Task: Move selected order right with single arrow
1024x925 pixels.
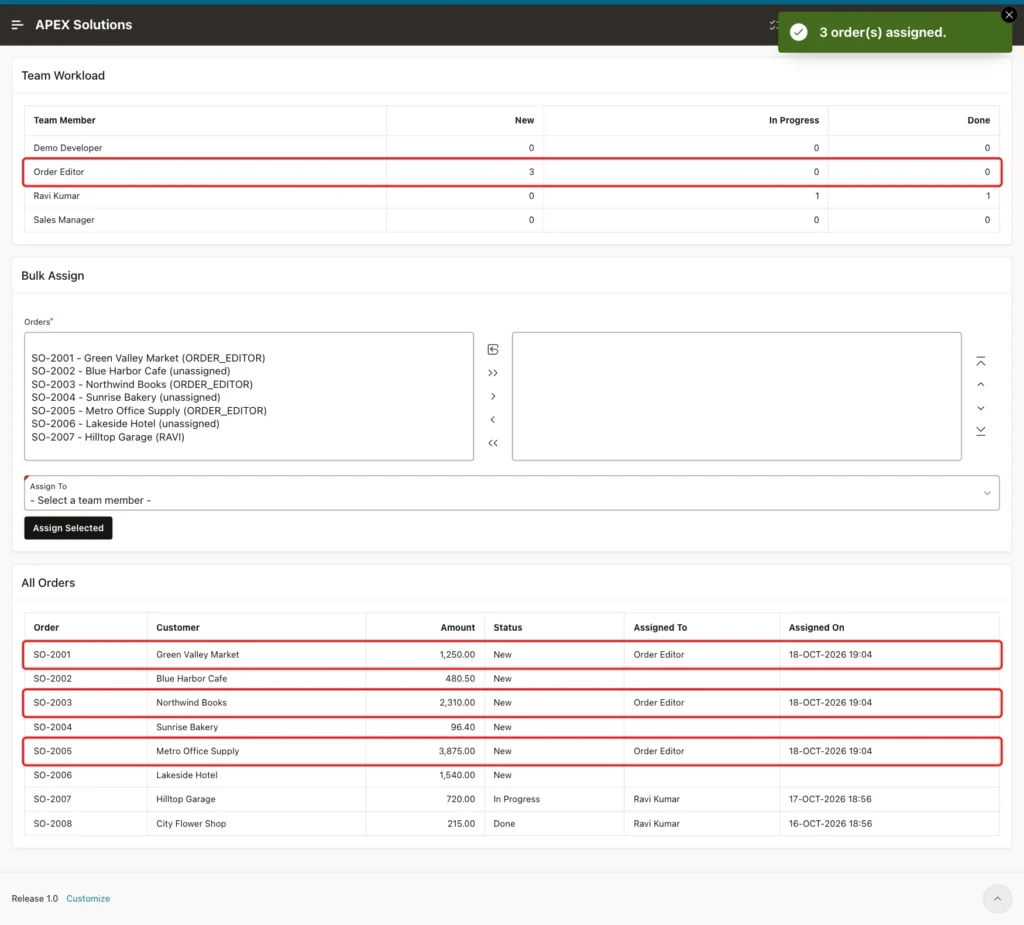Action: tap(493, 397)
